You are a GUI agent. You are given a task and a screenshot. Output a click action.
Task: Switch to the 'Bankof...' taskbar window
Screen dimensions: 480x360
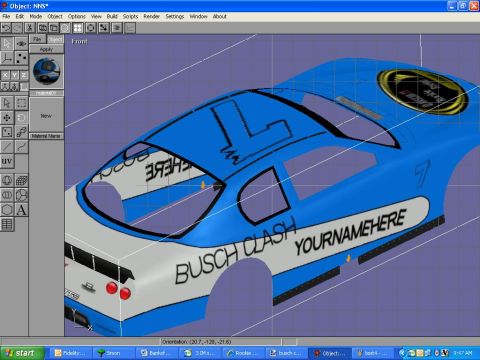[157, 353]
